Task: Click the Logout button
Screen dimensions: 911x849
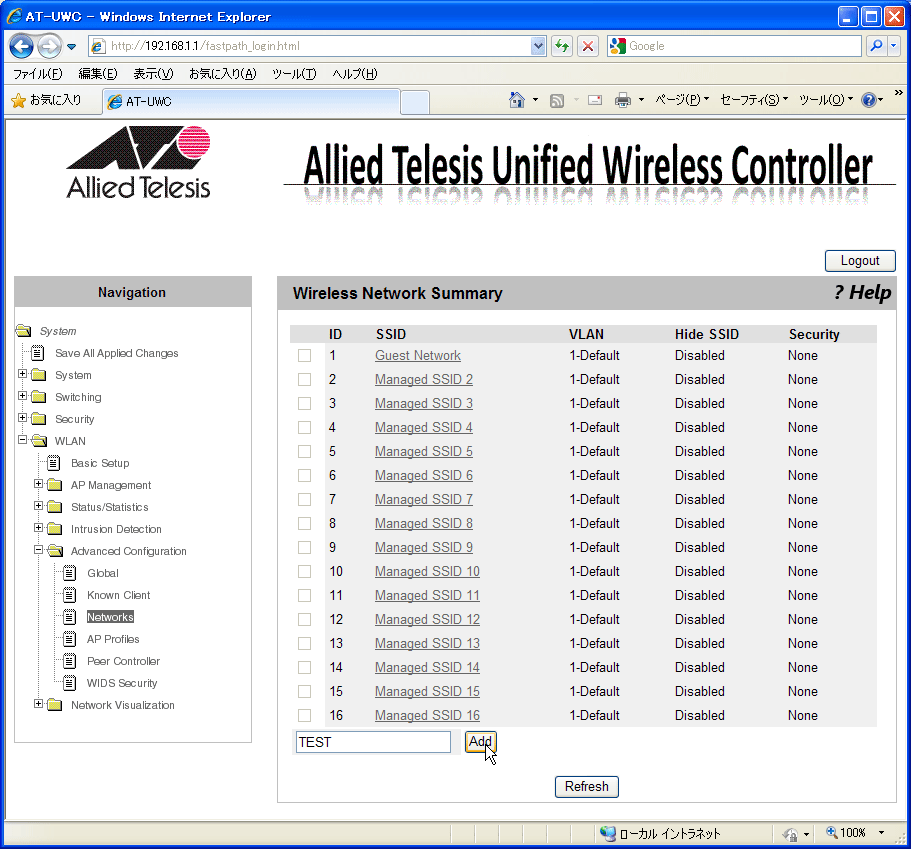Action: click(x=860, y=261)
